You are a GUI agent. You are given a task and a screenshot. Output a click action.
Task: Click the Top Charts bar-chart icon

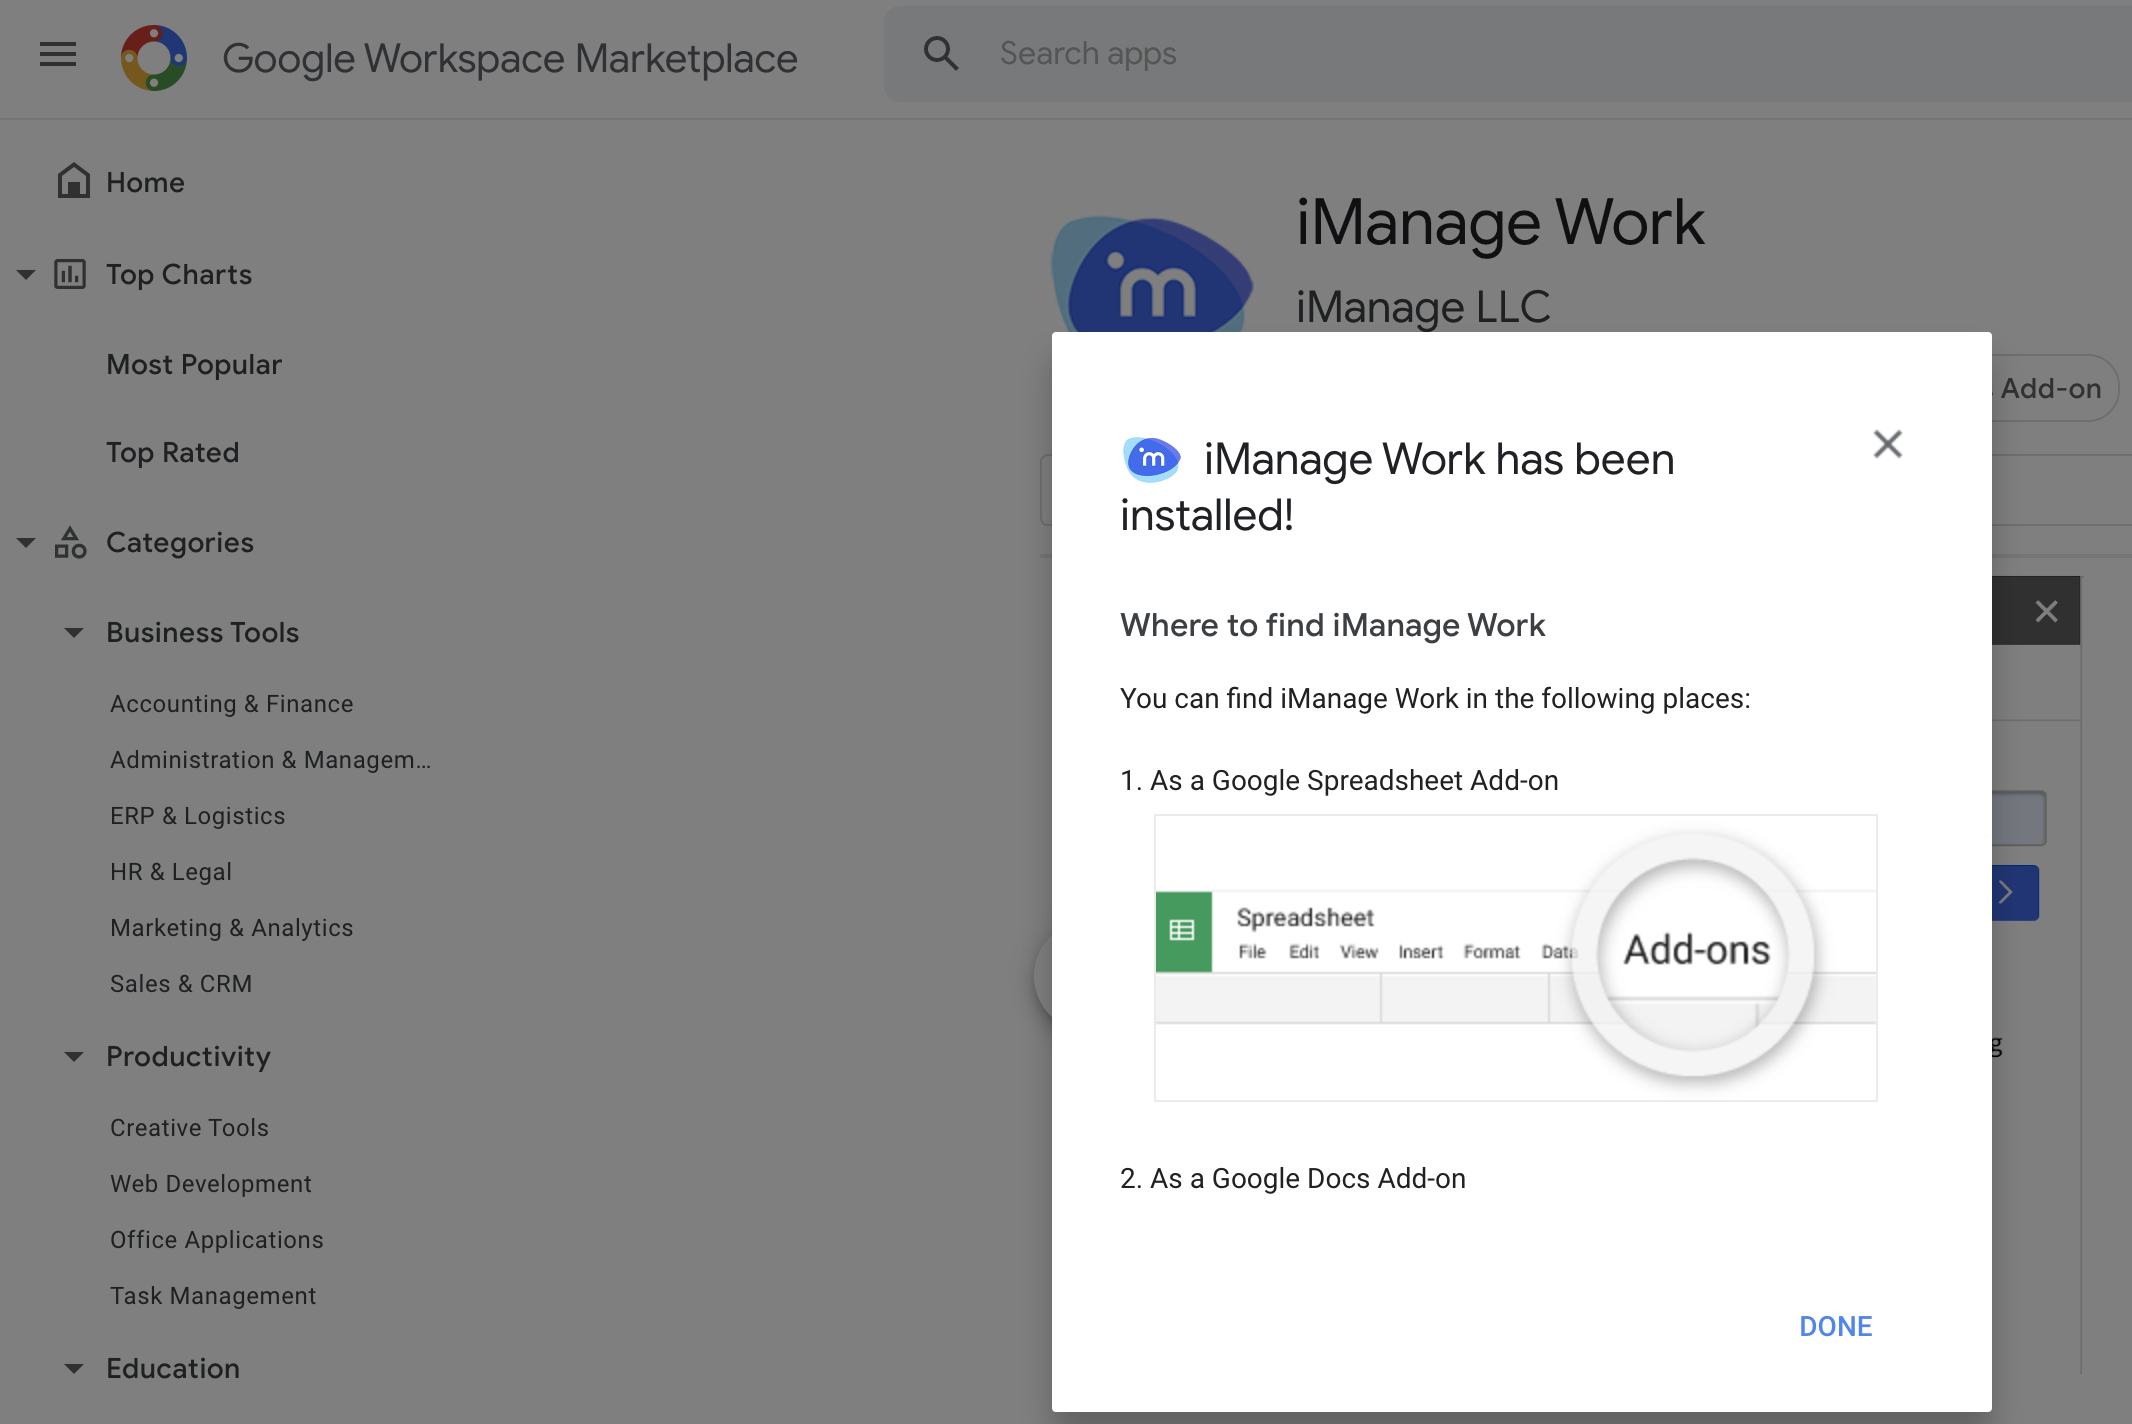click(x=70, y=274)
